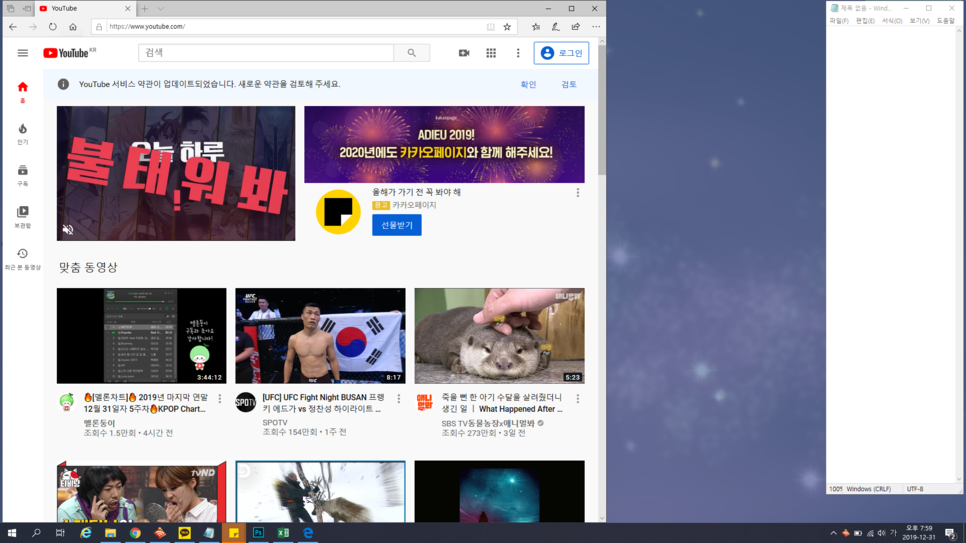Click UTF-8 in Notepad status bar

pos(915,489)
